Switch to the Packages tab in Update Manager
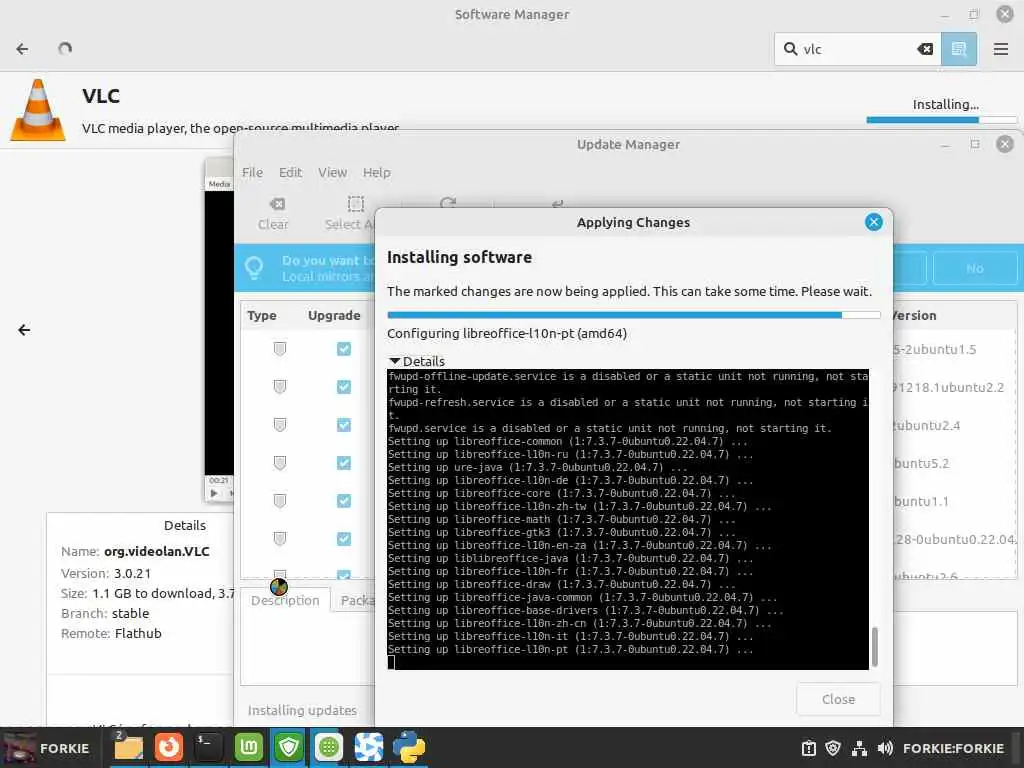The width and height of the screenshot is (1024, 768). (x=354, y=600)
